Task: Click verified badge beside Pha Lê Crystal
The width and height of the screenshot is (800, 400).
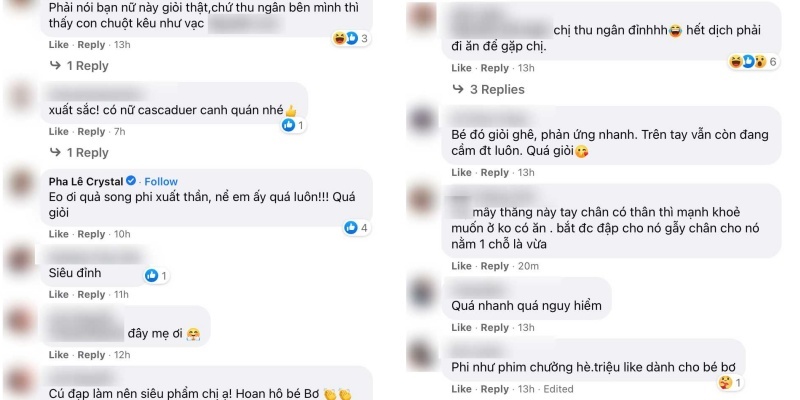Action: 131,181
